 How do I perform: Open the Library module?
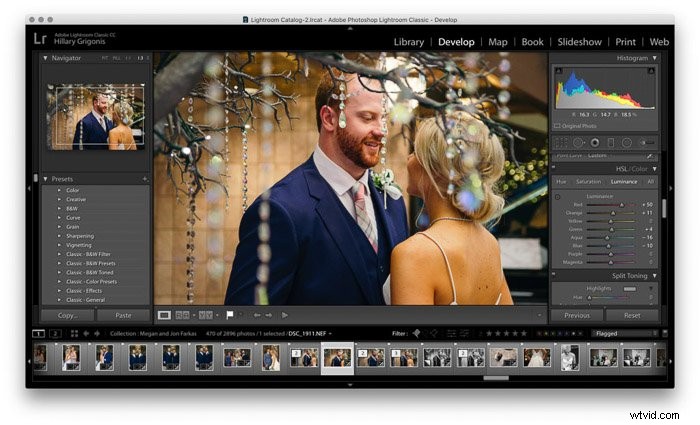pyautogui.click(x=408, y=42)
